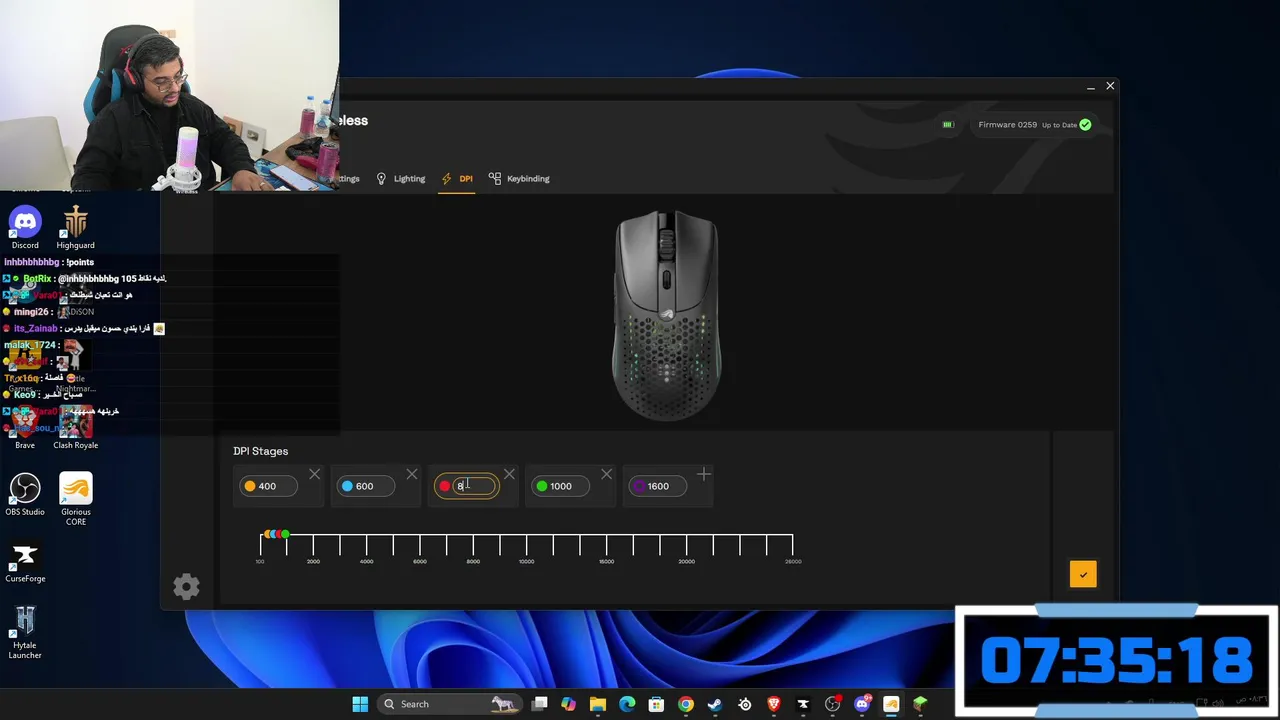Screen dimensions: 1280x720
Task: Click the mouse preview image
Action: pyautogui.click(x=666, y=315)
